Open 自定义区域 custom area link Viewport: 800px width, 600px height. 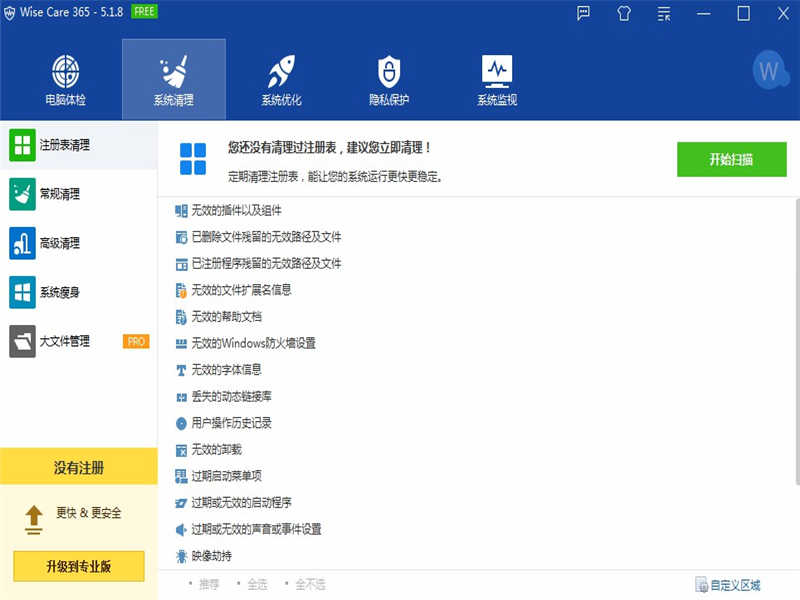728,585
